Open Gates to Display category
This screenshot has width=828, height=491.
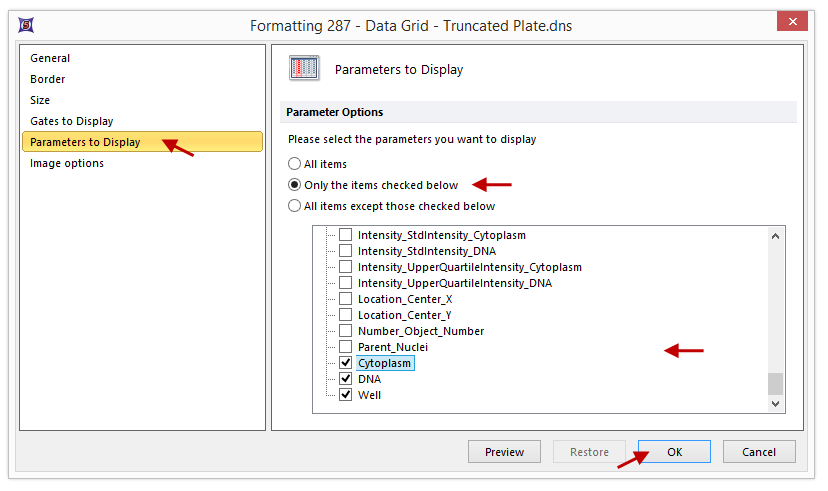[72, 121]
